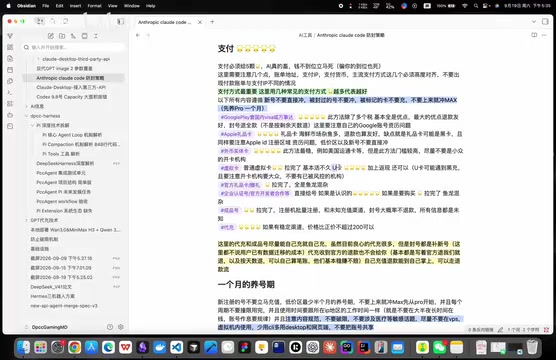Expand the AI信息 folder
Viewport: 556px width, 360px height.
coord(26,106)
